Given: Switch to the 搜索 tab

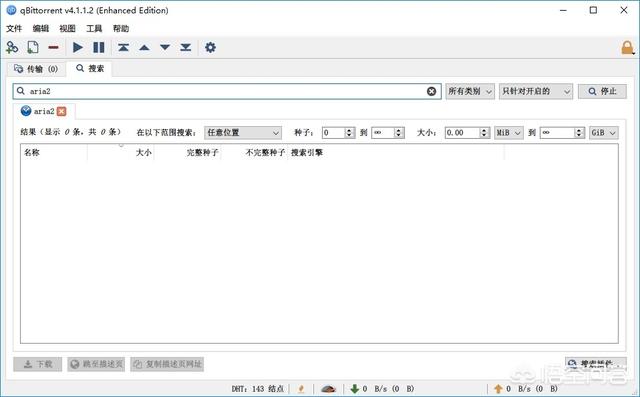Looking at the screenshot, I should [90, 69].
